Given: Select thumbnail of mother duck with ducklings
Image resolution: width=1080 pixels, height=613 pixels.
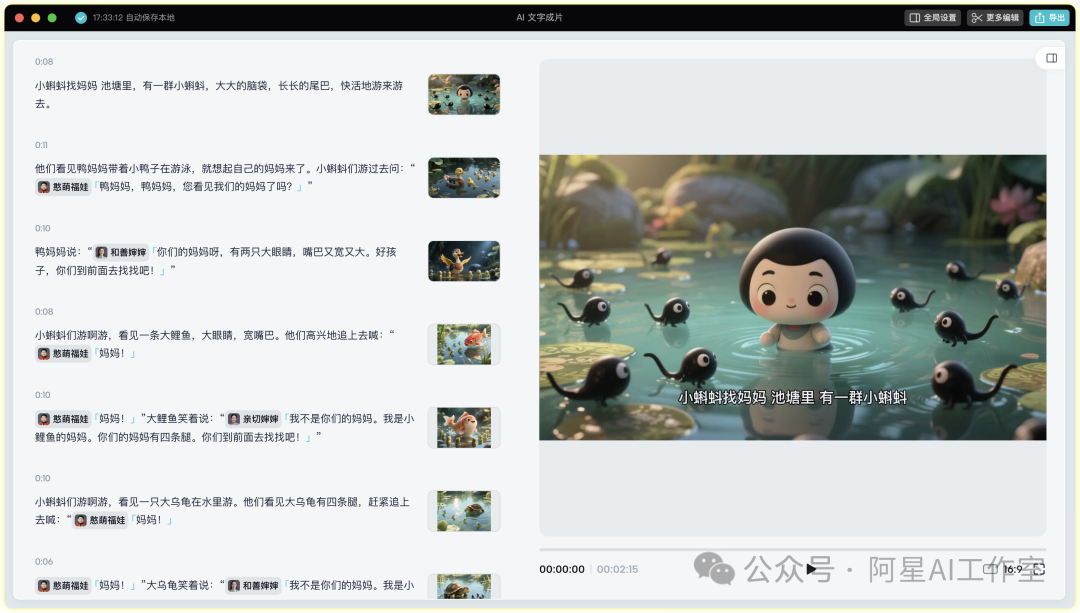Looking at the screenshot, I should pyautogui.click(x=464, y=178).
